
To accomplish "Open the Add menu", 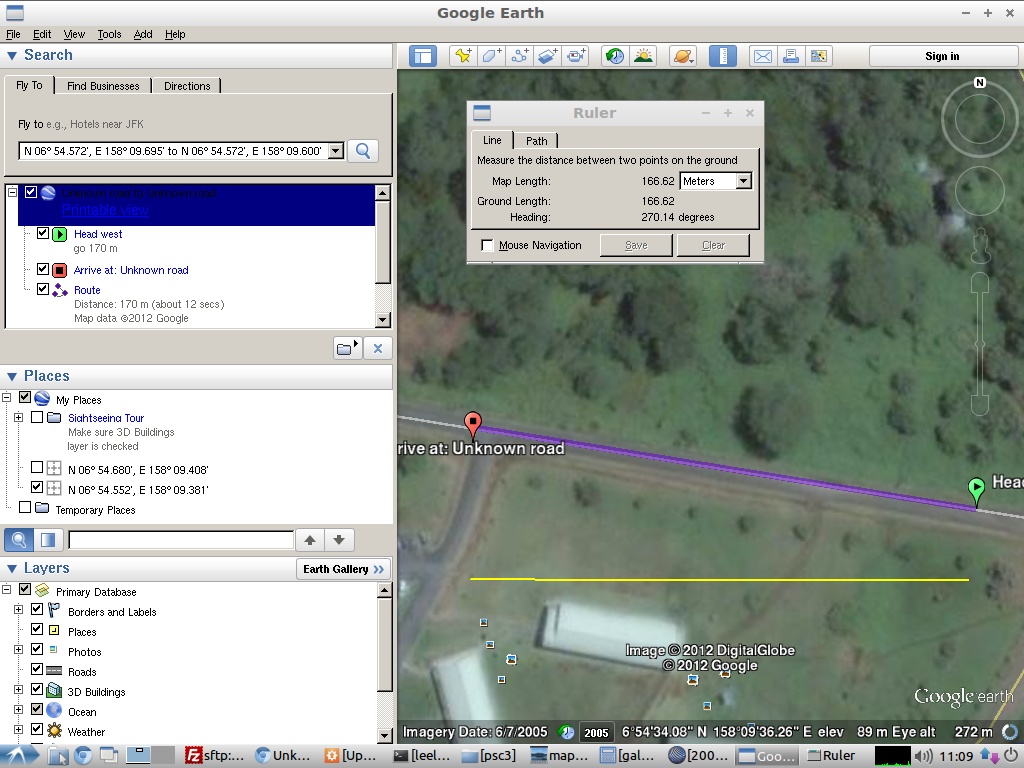I will [143, 34].
